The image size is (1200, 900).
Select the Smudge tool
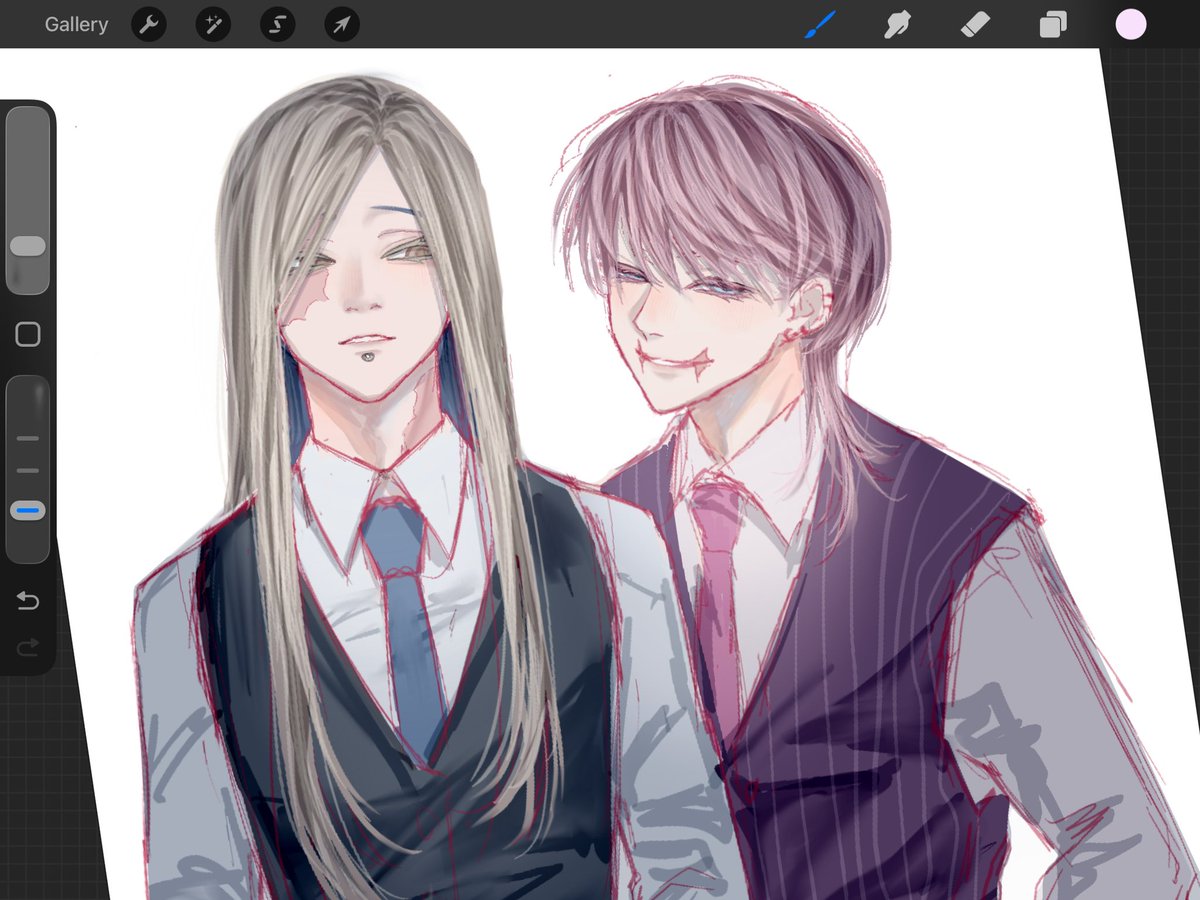897,24
